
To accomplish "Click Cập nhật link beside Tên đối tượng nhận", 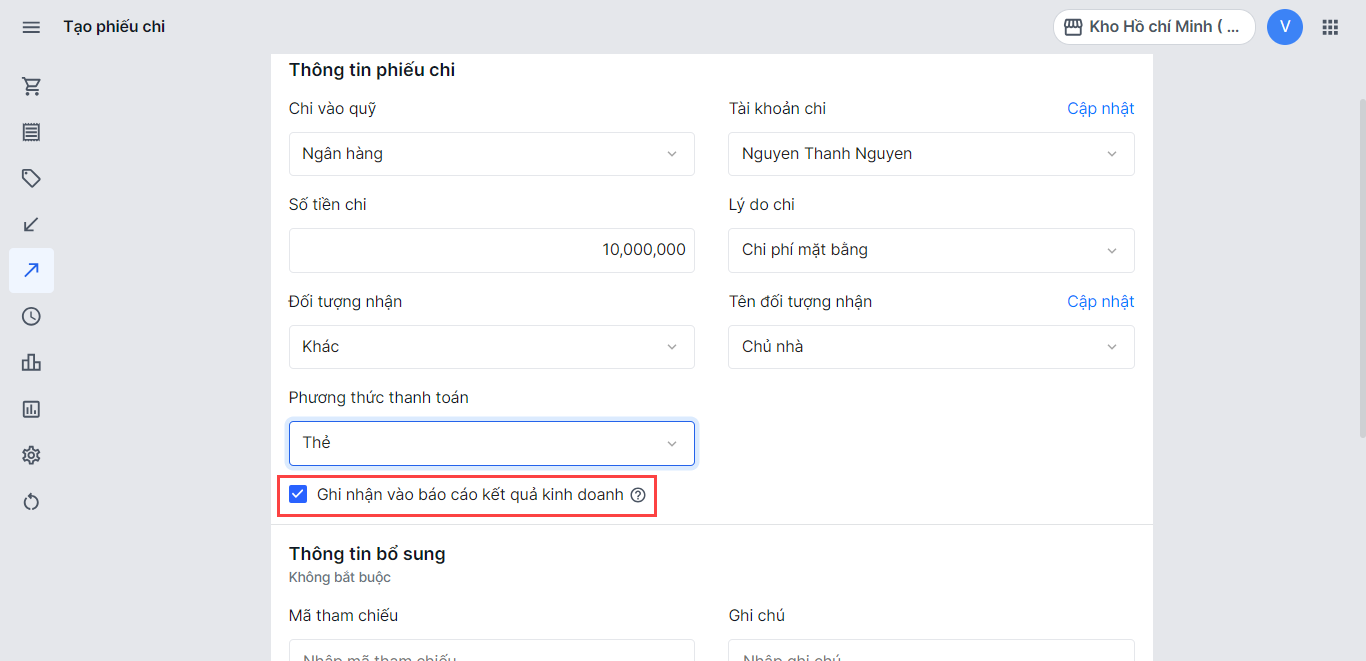I will pyautogui.click(x=1100, y=302).
